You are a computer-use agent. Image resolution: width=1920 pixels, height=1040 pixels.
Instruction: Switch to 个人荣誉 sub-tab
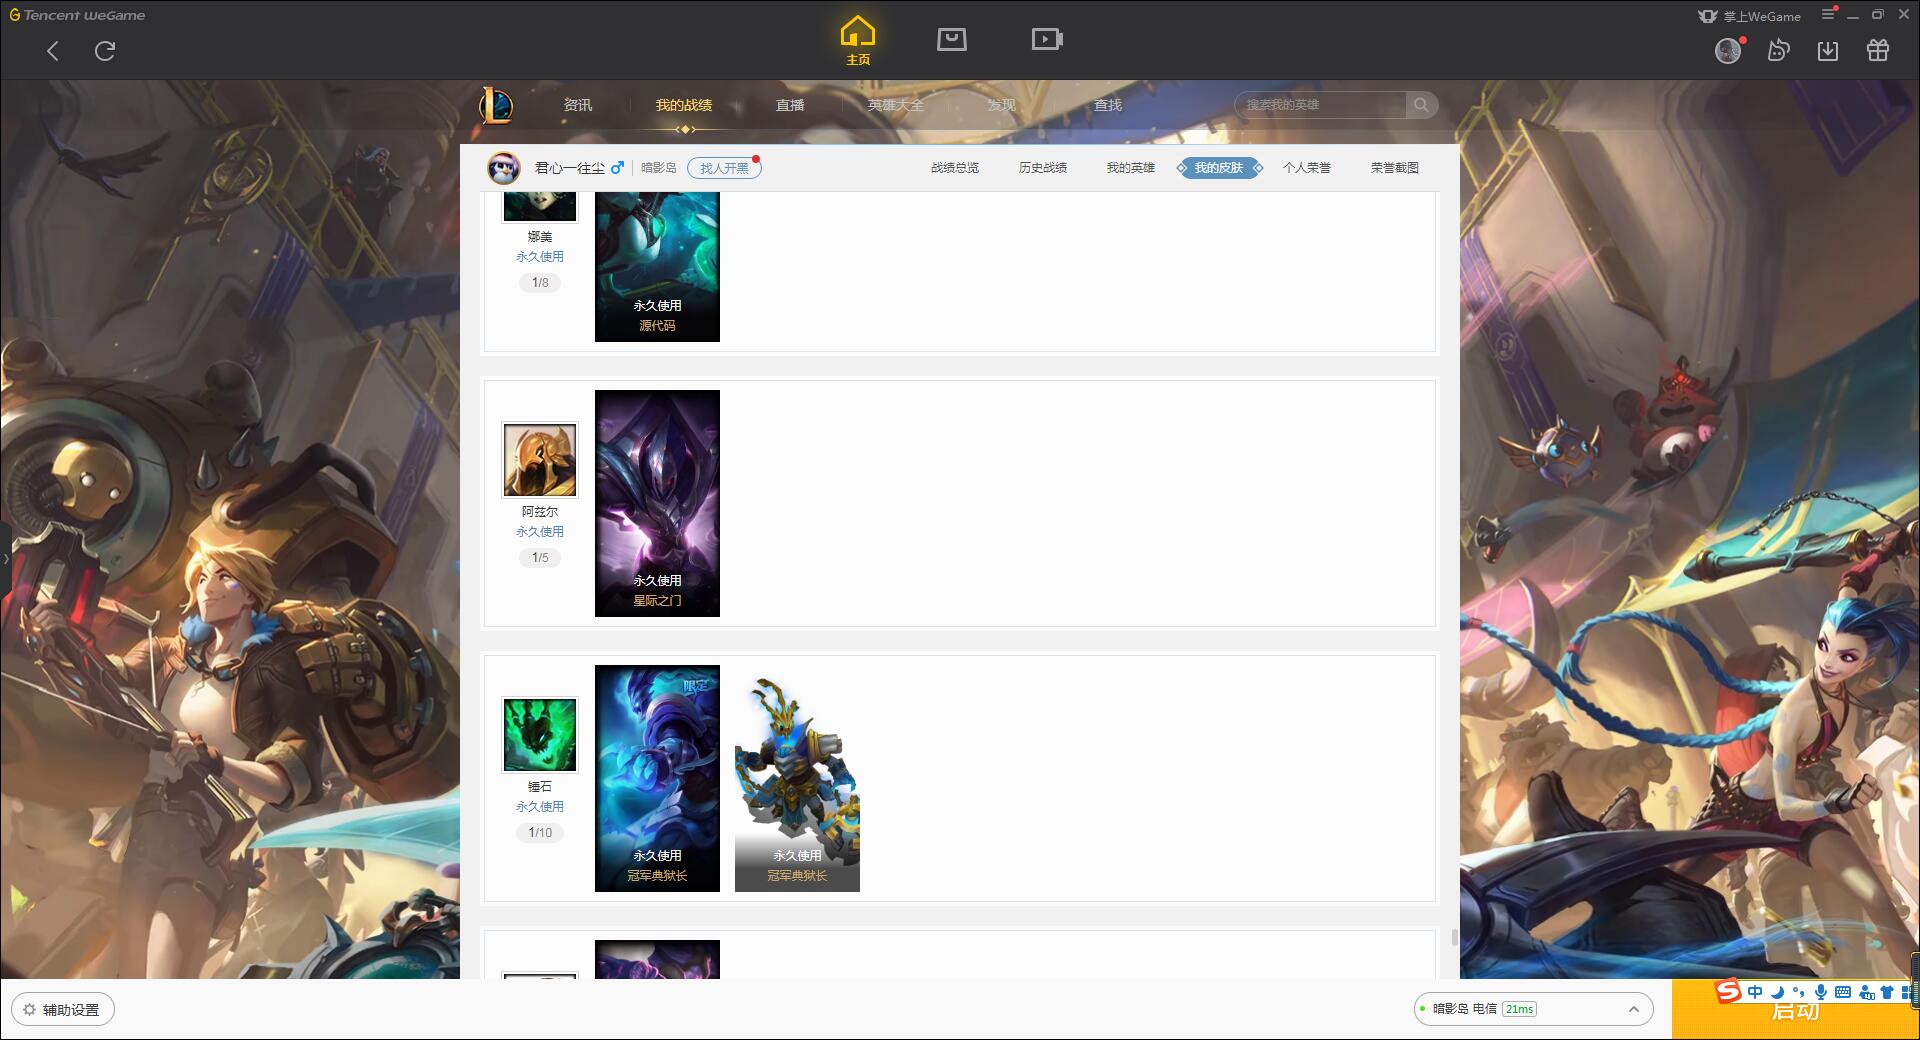(x=1307, y=168)
